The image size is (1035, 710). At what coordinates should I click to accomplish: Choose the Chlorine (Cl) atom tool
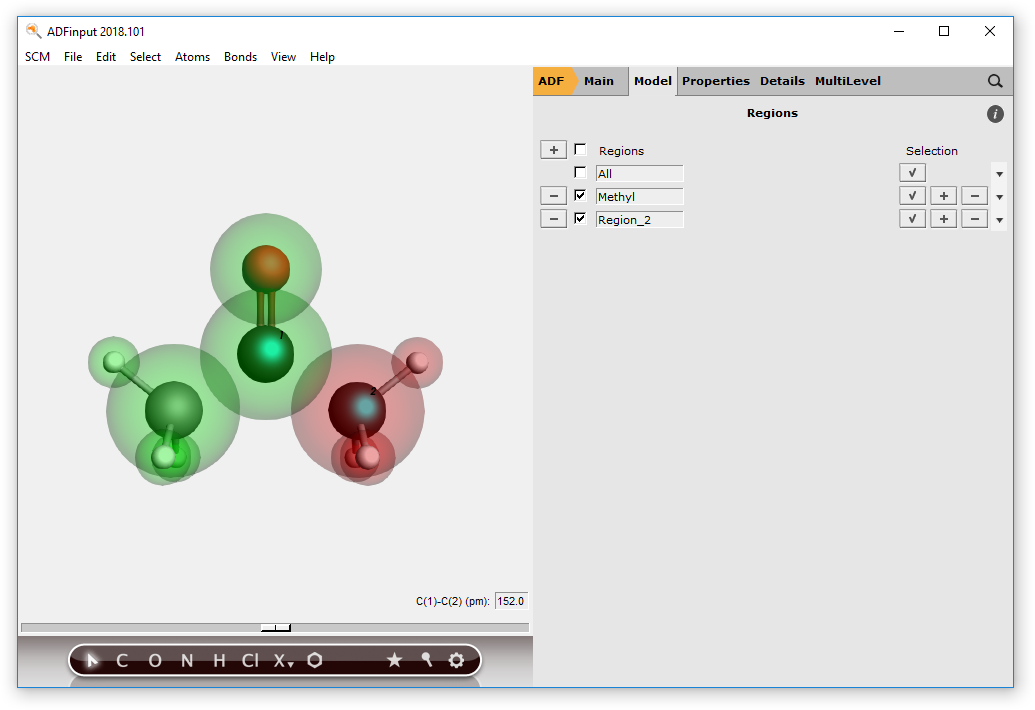[250, 661]
